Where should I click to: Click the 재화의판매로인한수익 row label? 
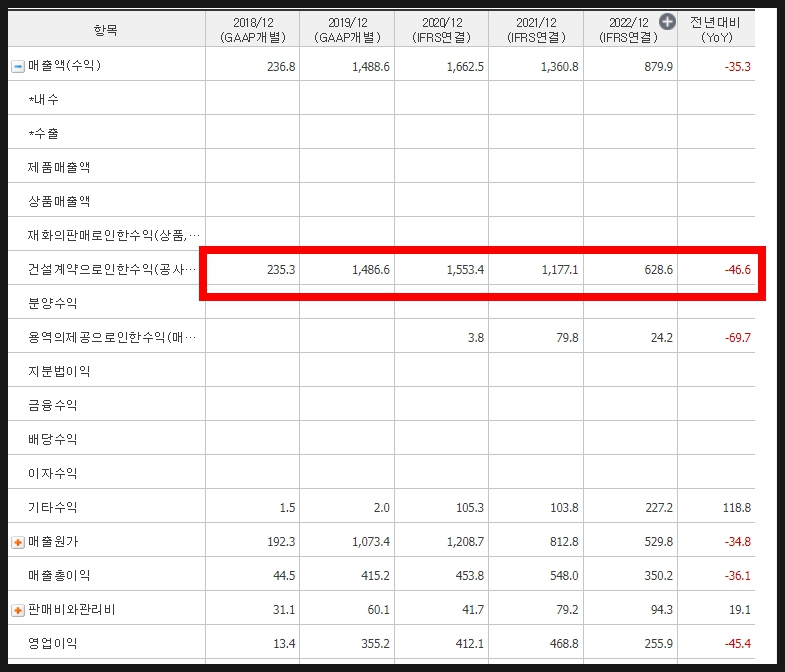114,235
